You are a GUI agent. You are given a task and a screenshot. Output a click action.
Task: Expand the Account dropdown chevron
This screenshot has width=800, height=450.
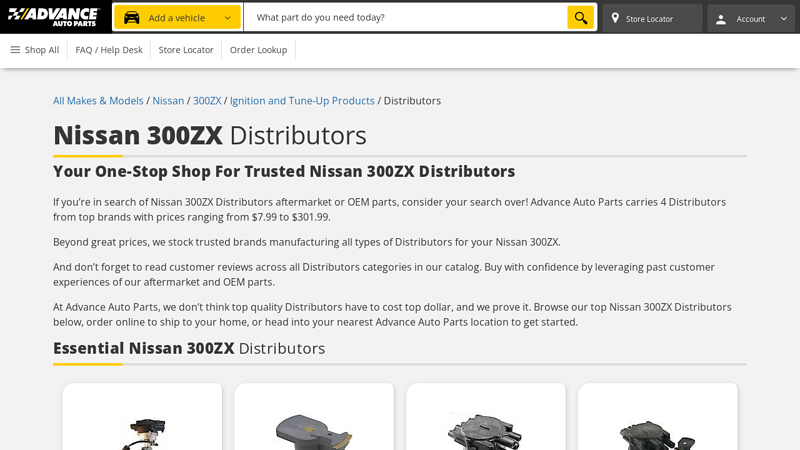point(783,19)
